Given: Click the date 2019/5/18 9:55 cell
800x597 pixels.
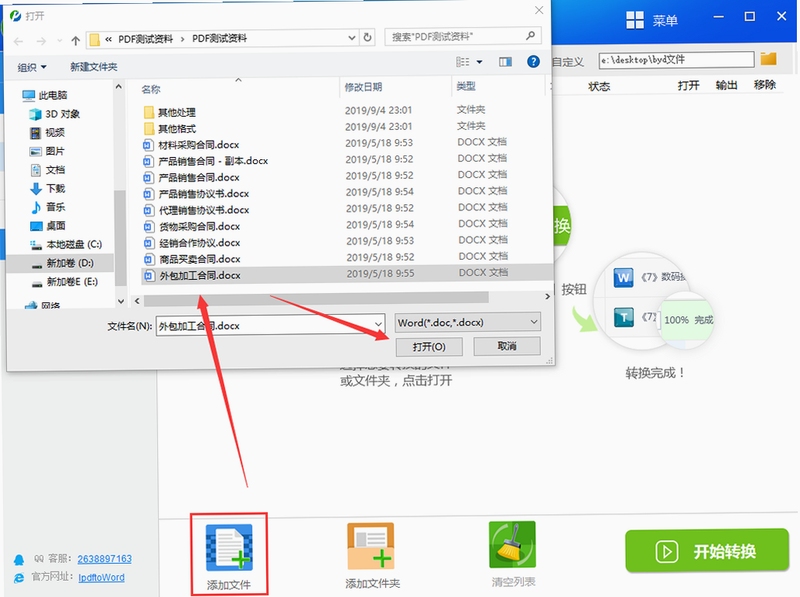Looking at the screenshot, I should 380,273.
